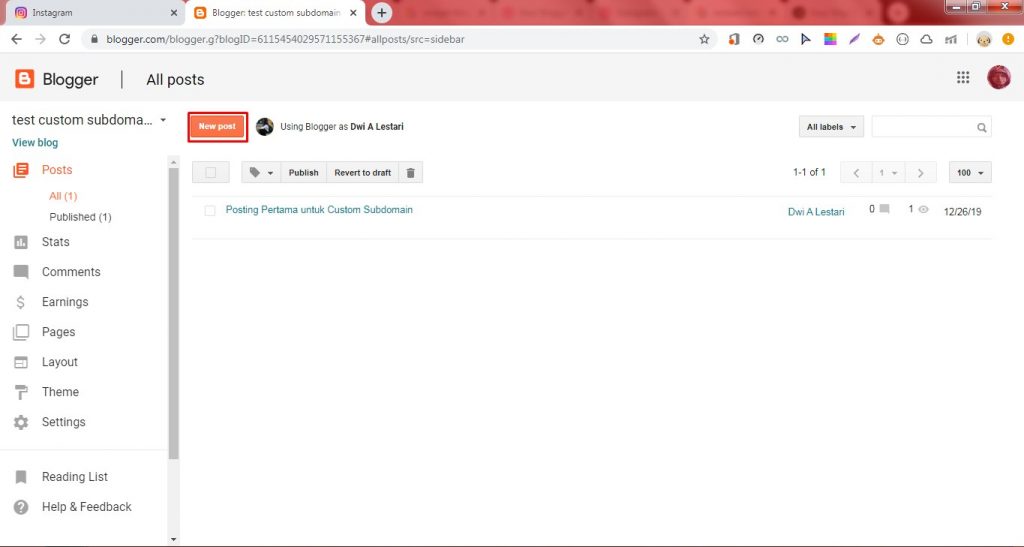Go back in browser history
The width and height of the screenshot is (1024, 547).
point(17,39)
